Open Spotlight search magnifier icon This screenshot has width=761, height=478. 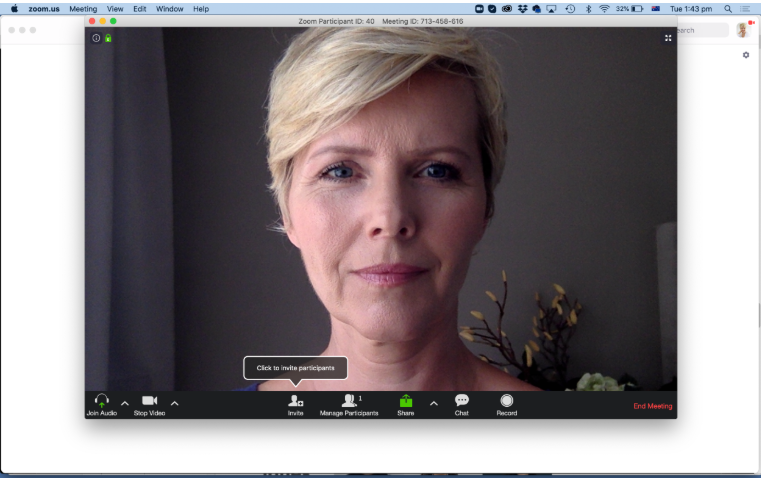(728, 9)
